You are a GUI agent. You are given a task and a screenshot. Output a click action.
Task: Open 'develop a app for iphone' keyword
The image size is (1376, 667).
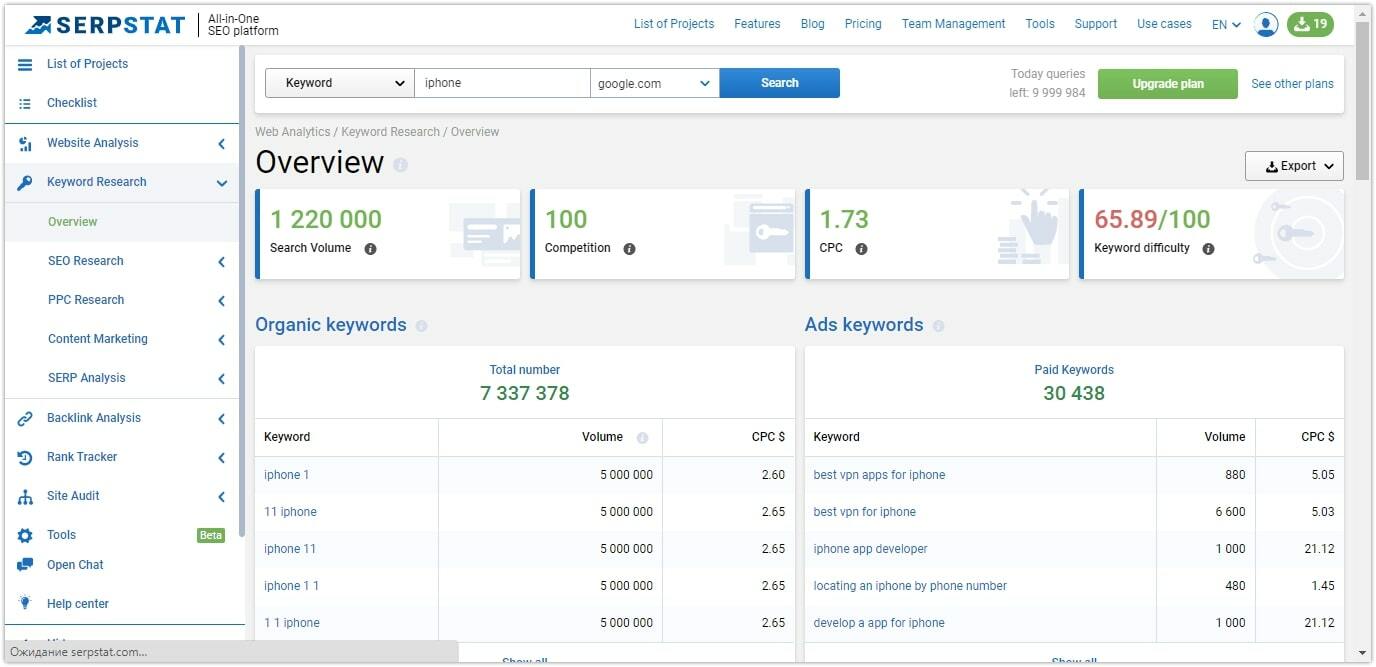coord(879,623)
